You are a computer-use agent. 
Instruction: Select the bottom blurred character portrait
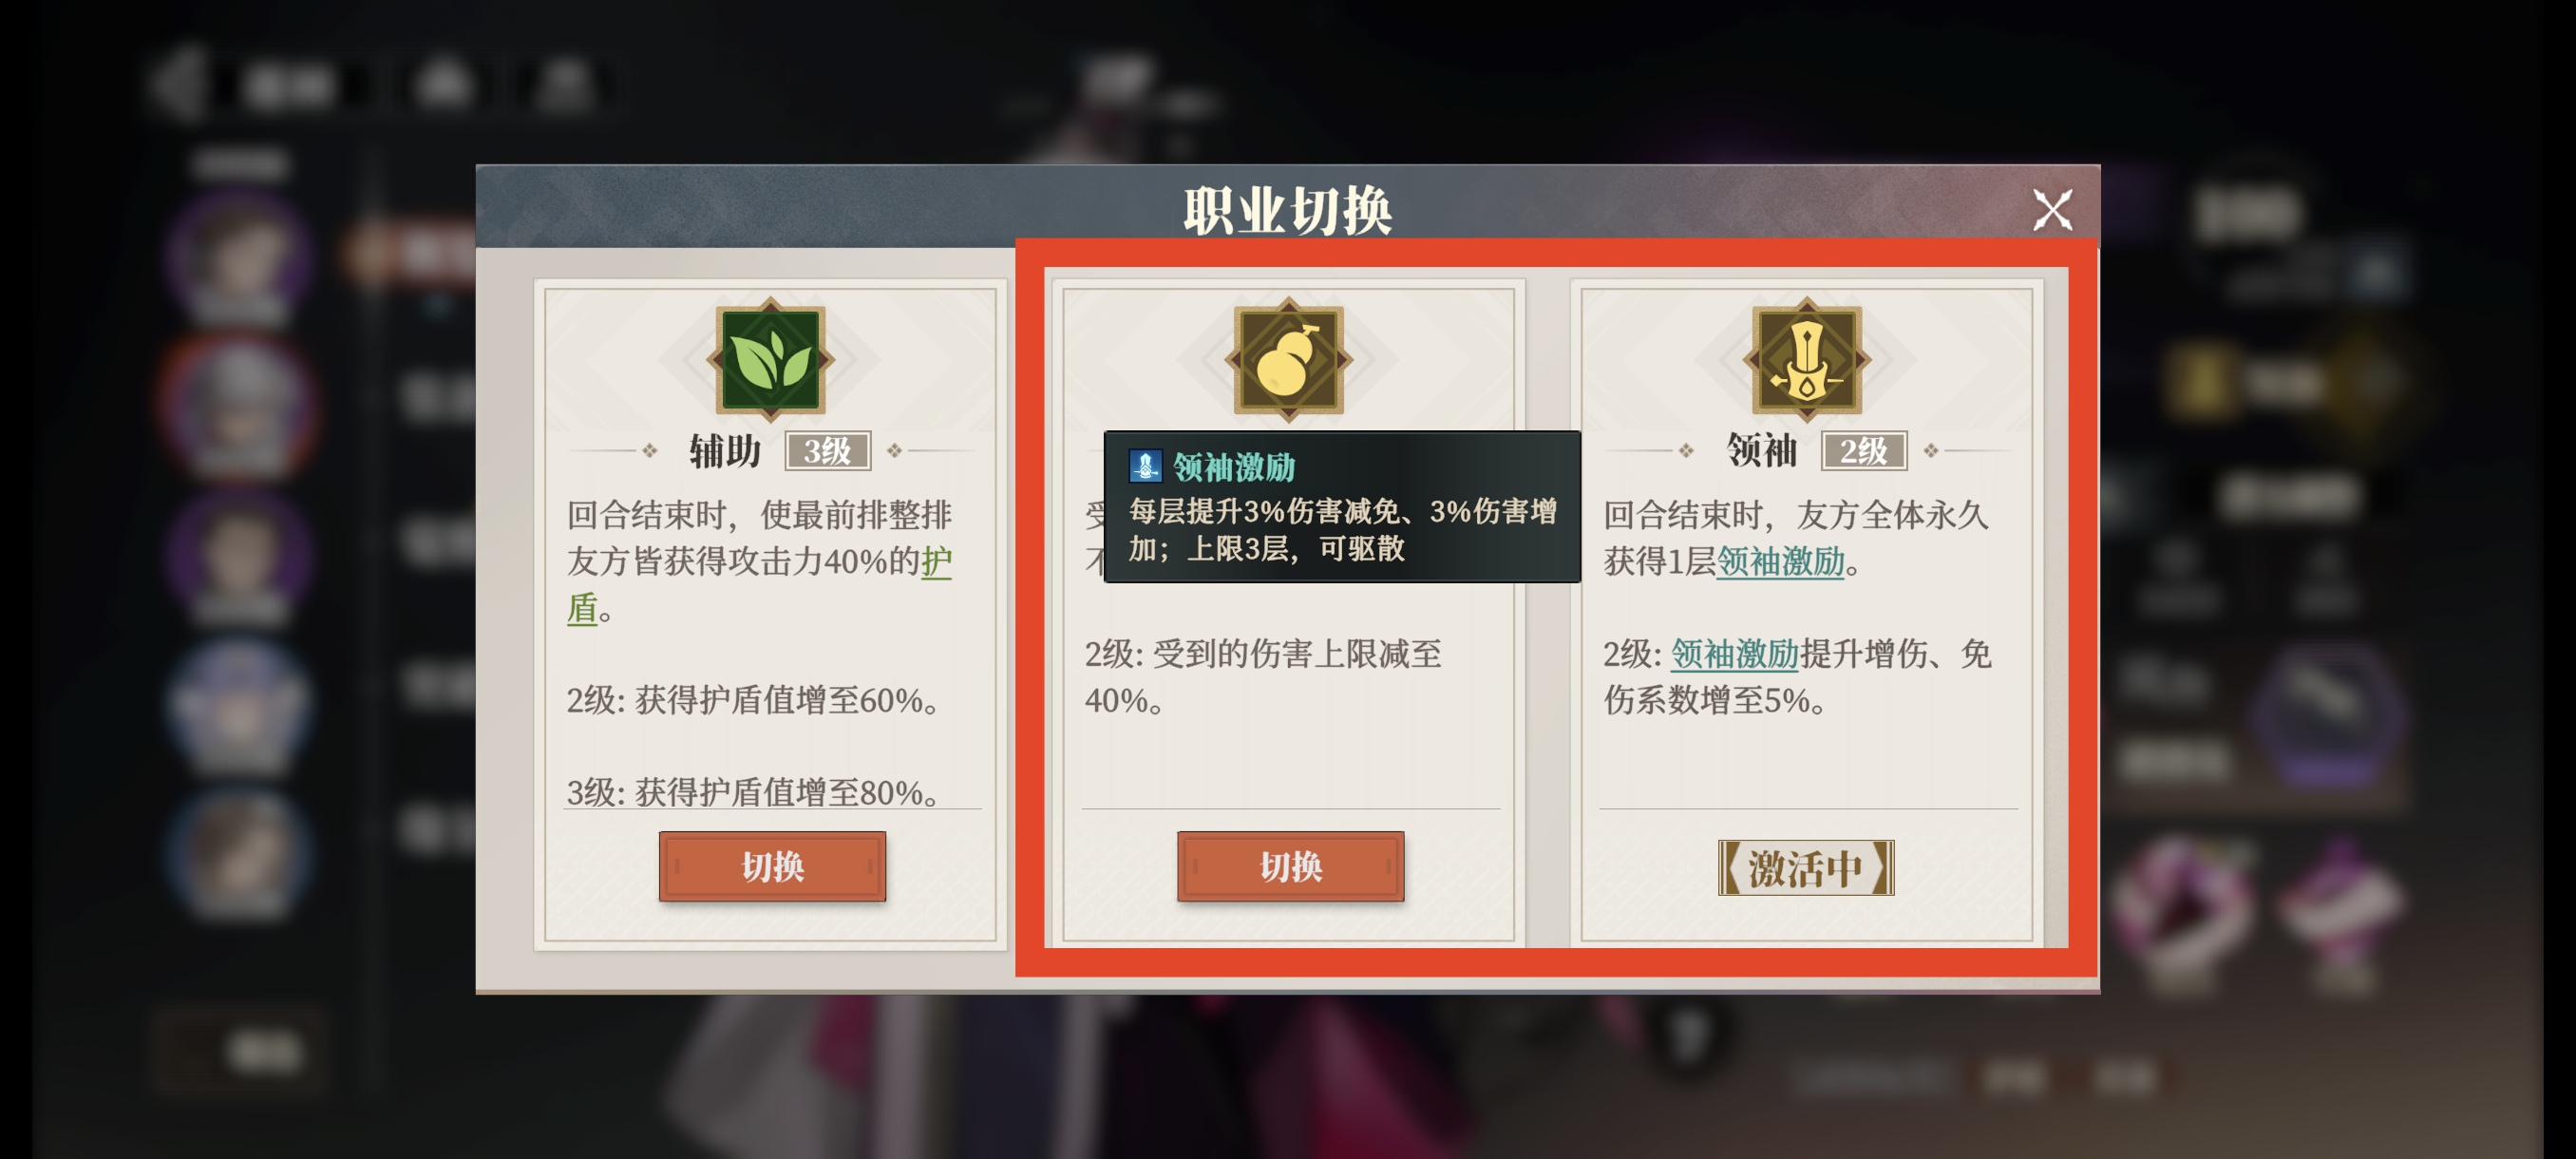(x=238, y=855)
